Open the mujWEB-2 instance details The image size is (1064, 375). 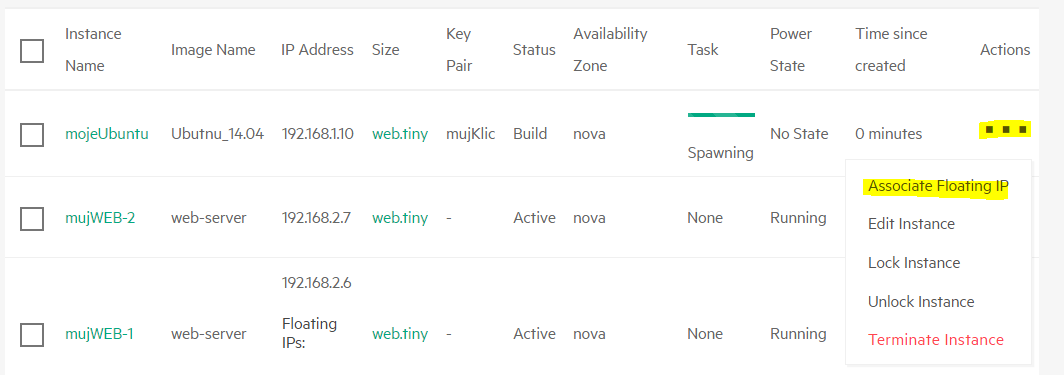[100, 218]
